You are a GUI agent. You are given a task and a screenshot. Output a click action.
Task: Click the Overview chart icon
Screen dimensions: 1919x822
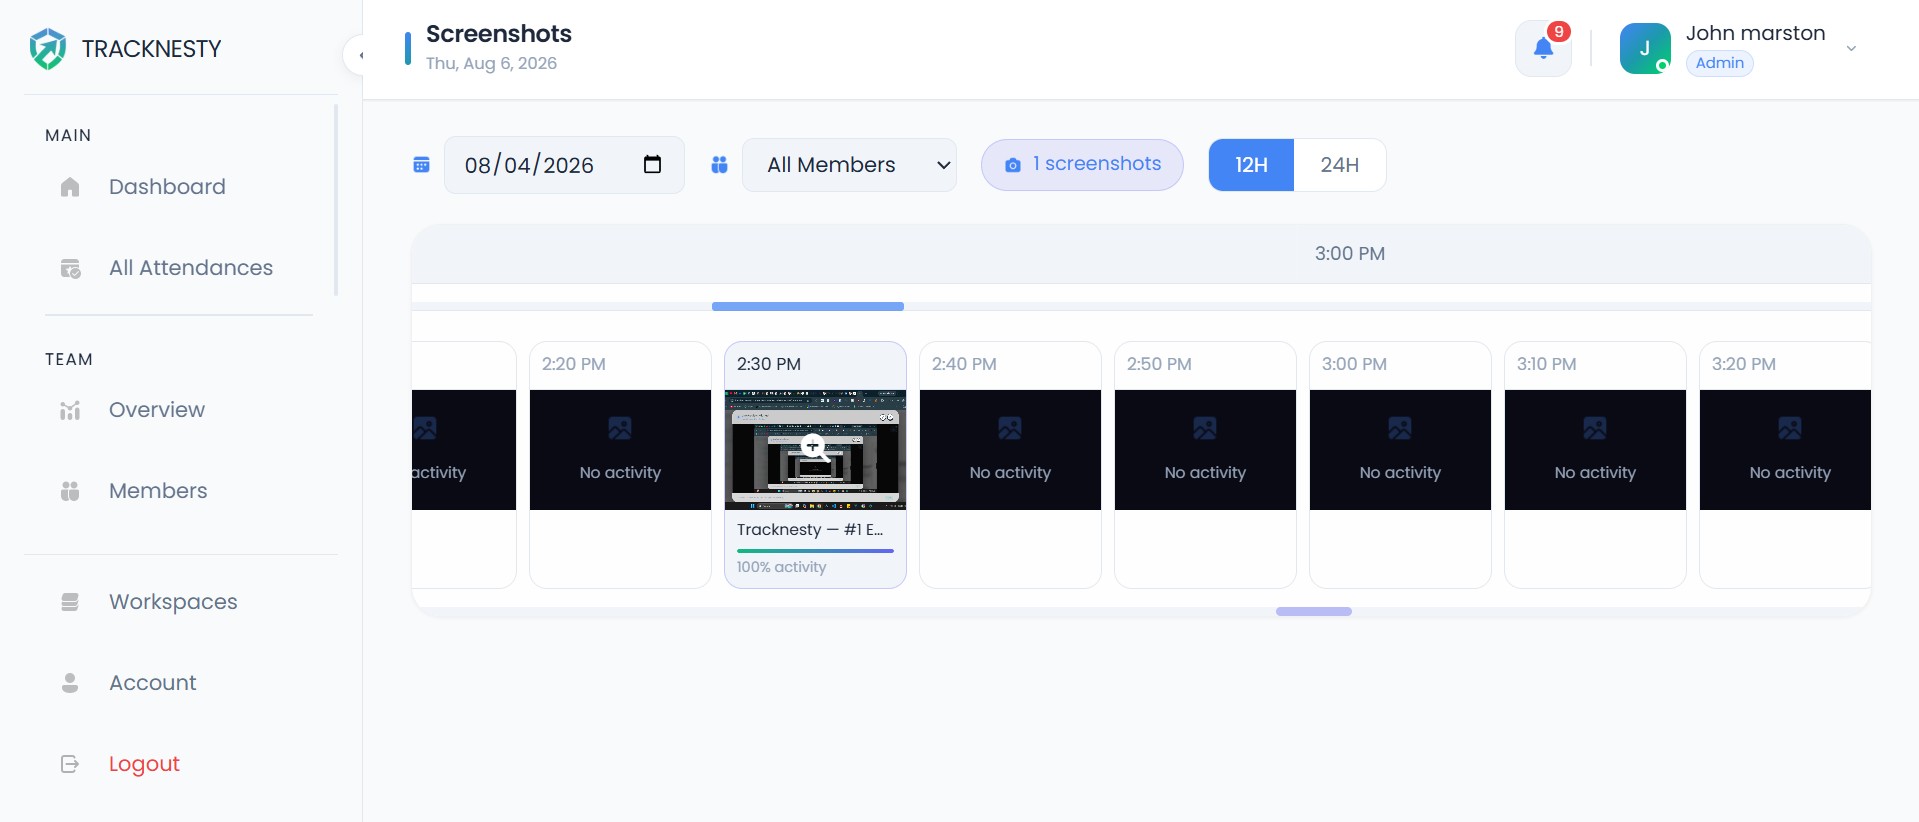click(70, 410)
